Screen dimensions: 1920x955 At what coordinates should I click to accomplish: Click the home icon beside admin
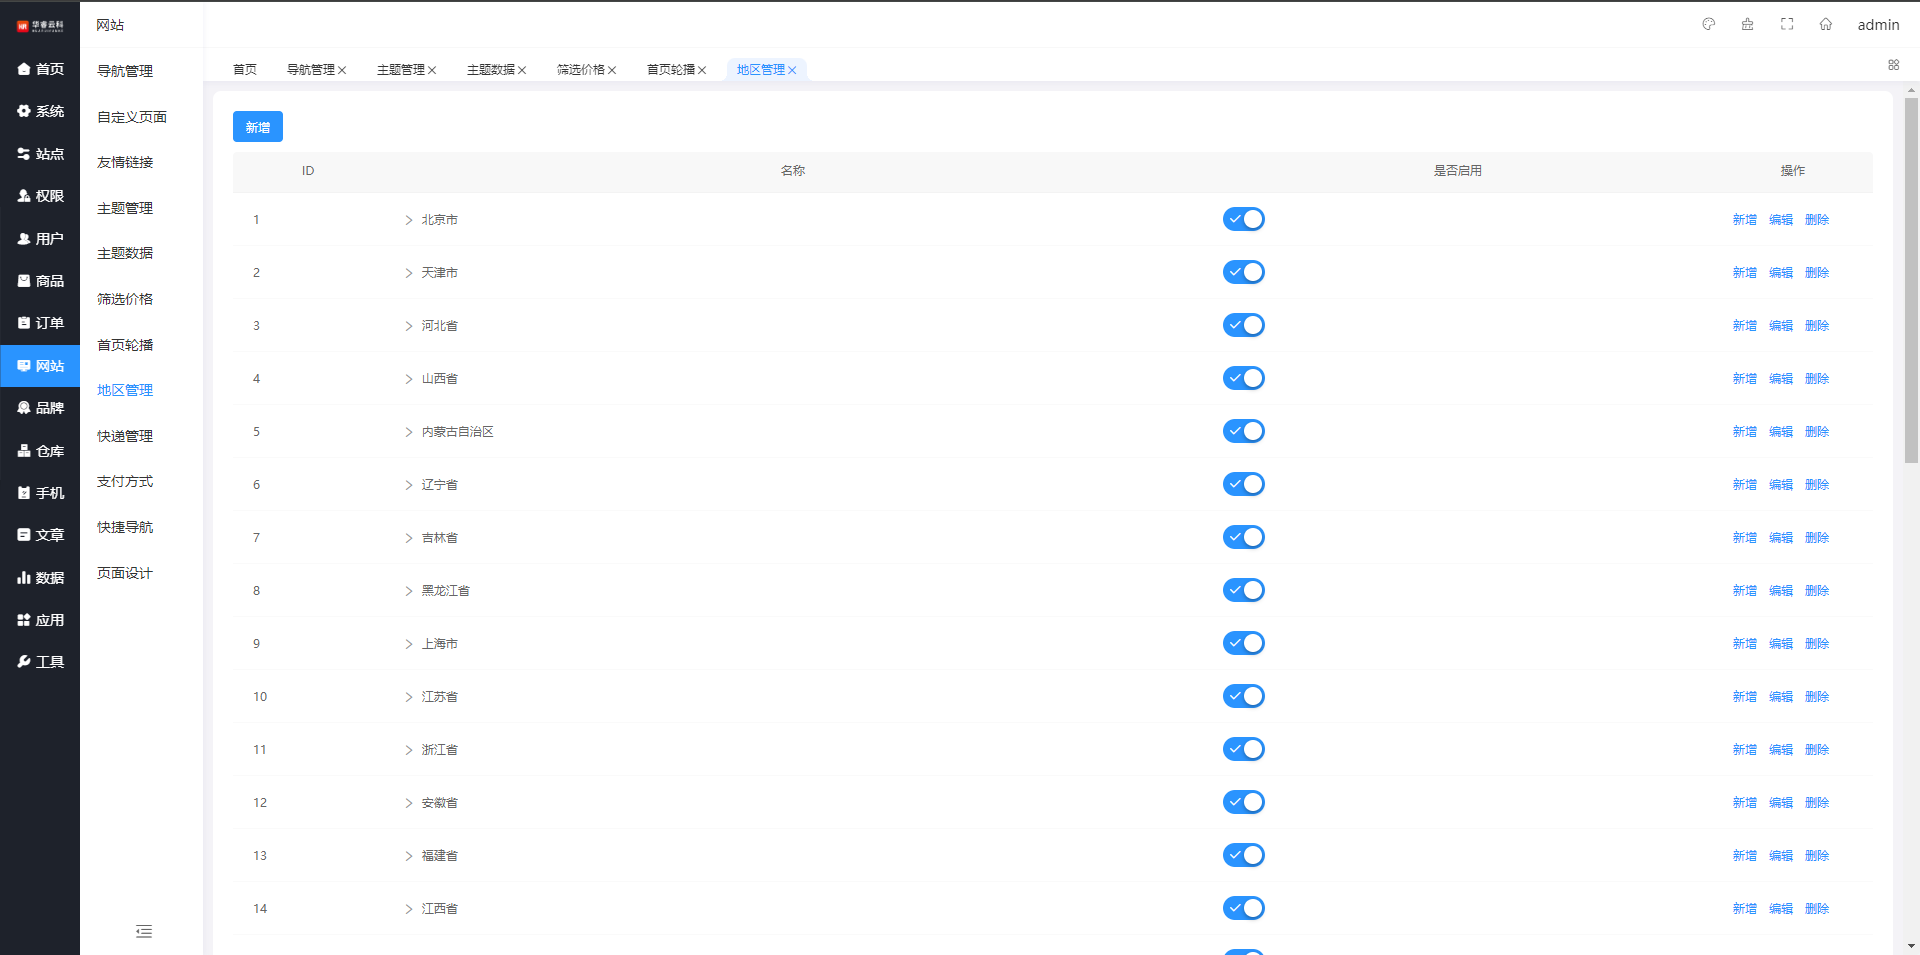(1825, 24)
